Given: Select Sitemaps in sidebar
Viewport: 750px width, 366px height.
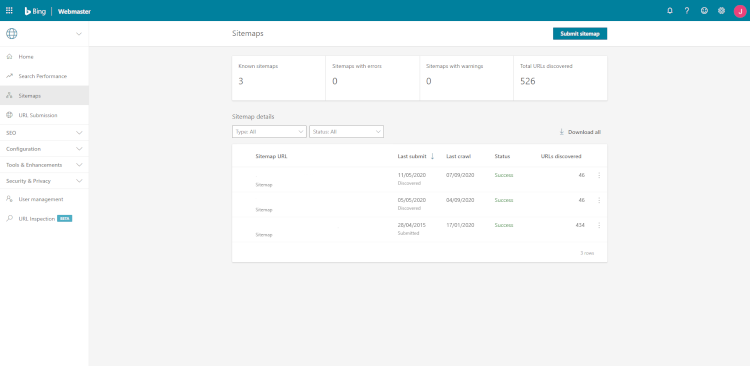Looking at the screenshot, I should point(44,96).
